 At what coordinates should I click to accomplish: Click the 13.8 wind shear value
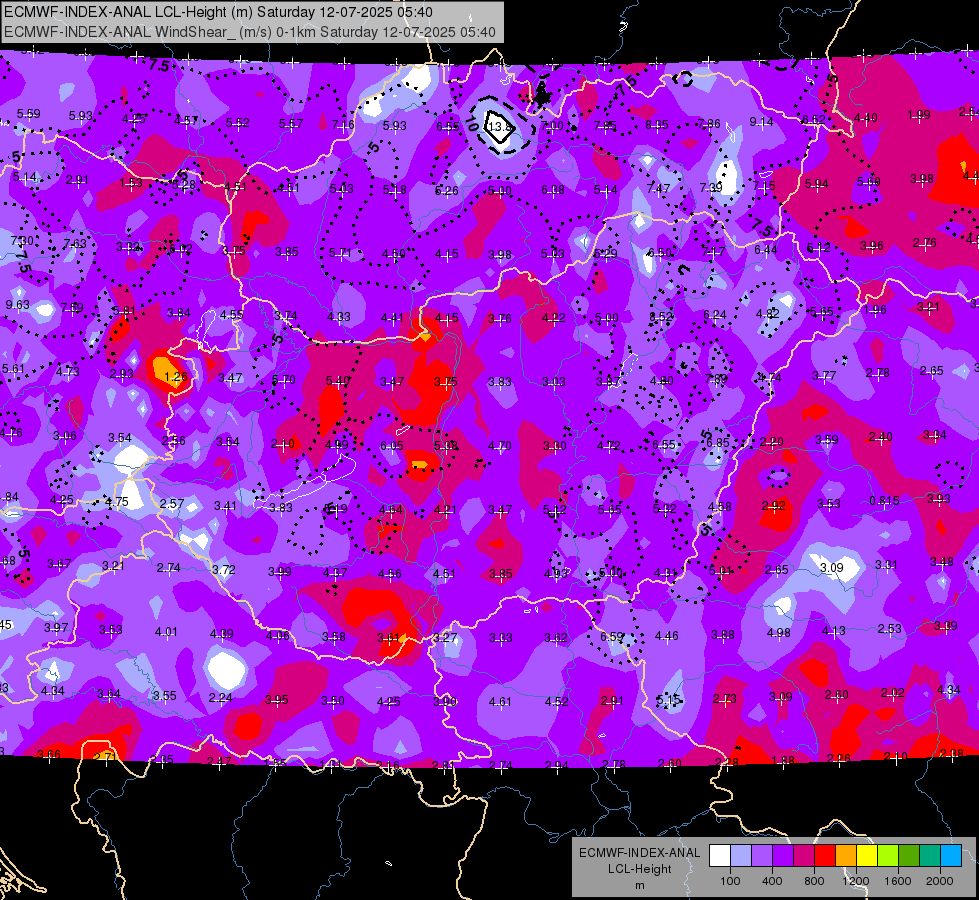click(500, 126)
